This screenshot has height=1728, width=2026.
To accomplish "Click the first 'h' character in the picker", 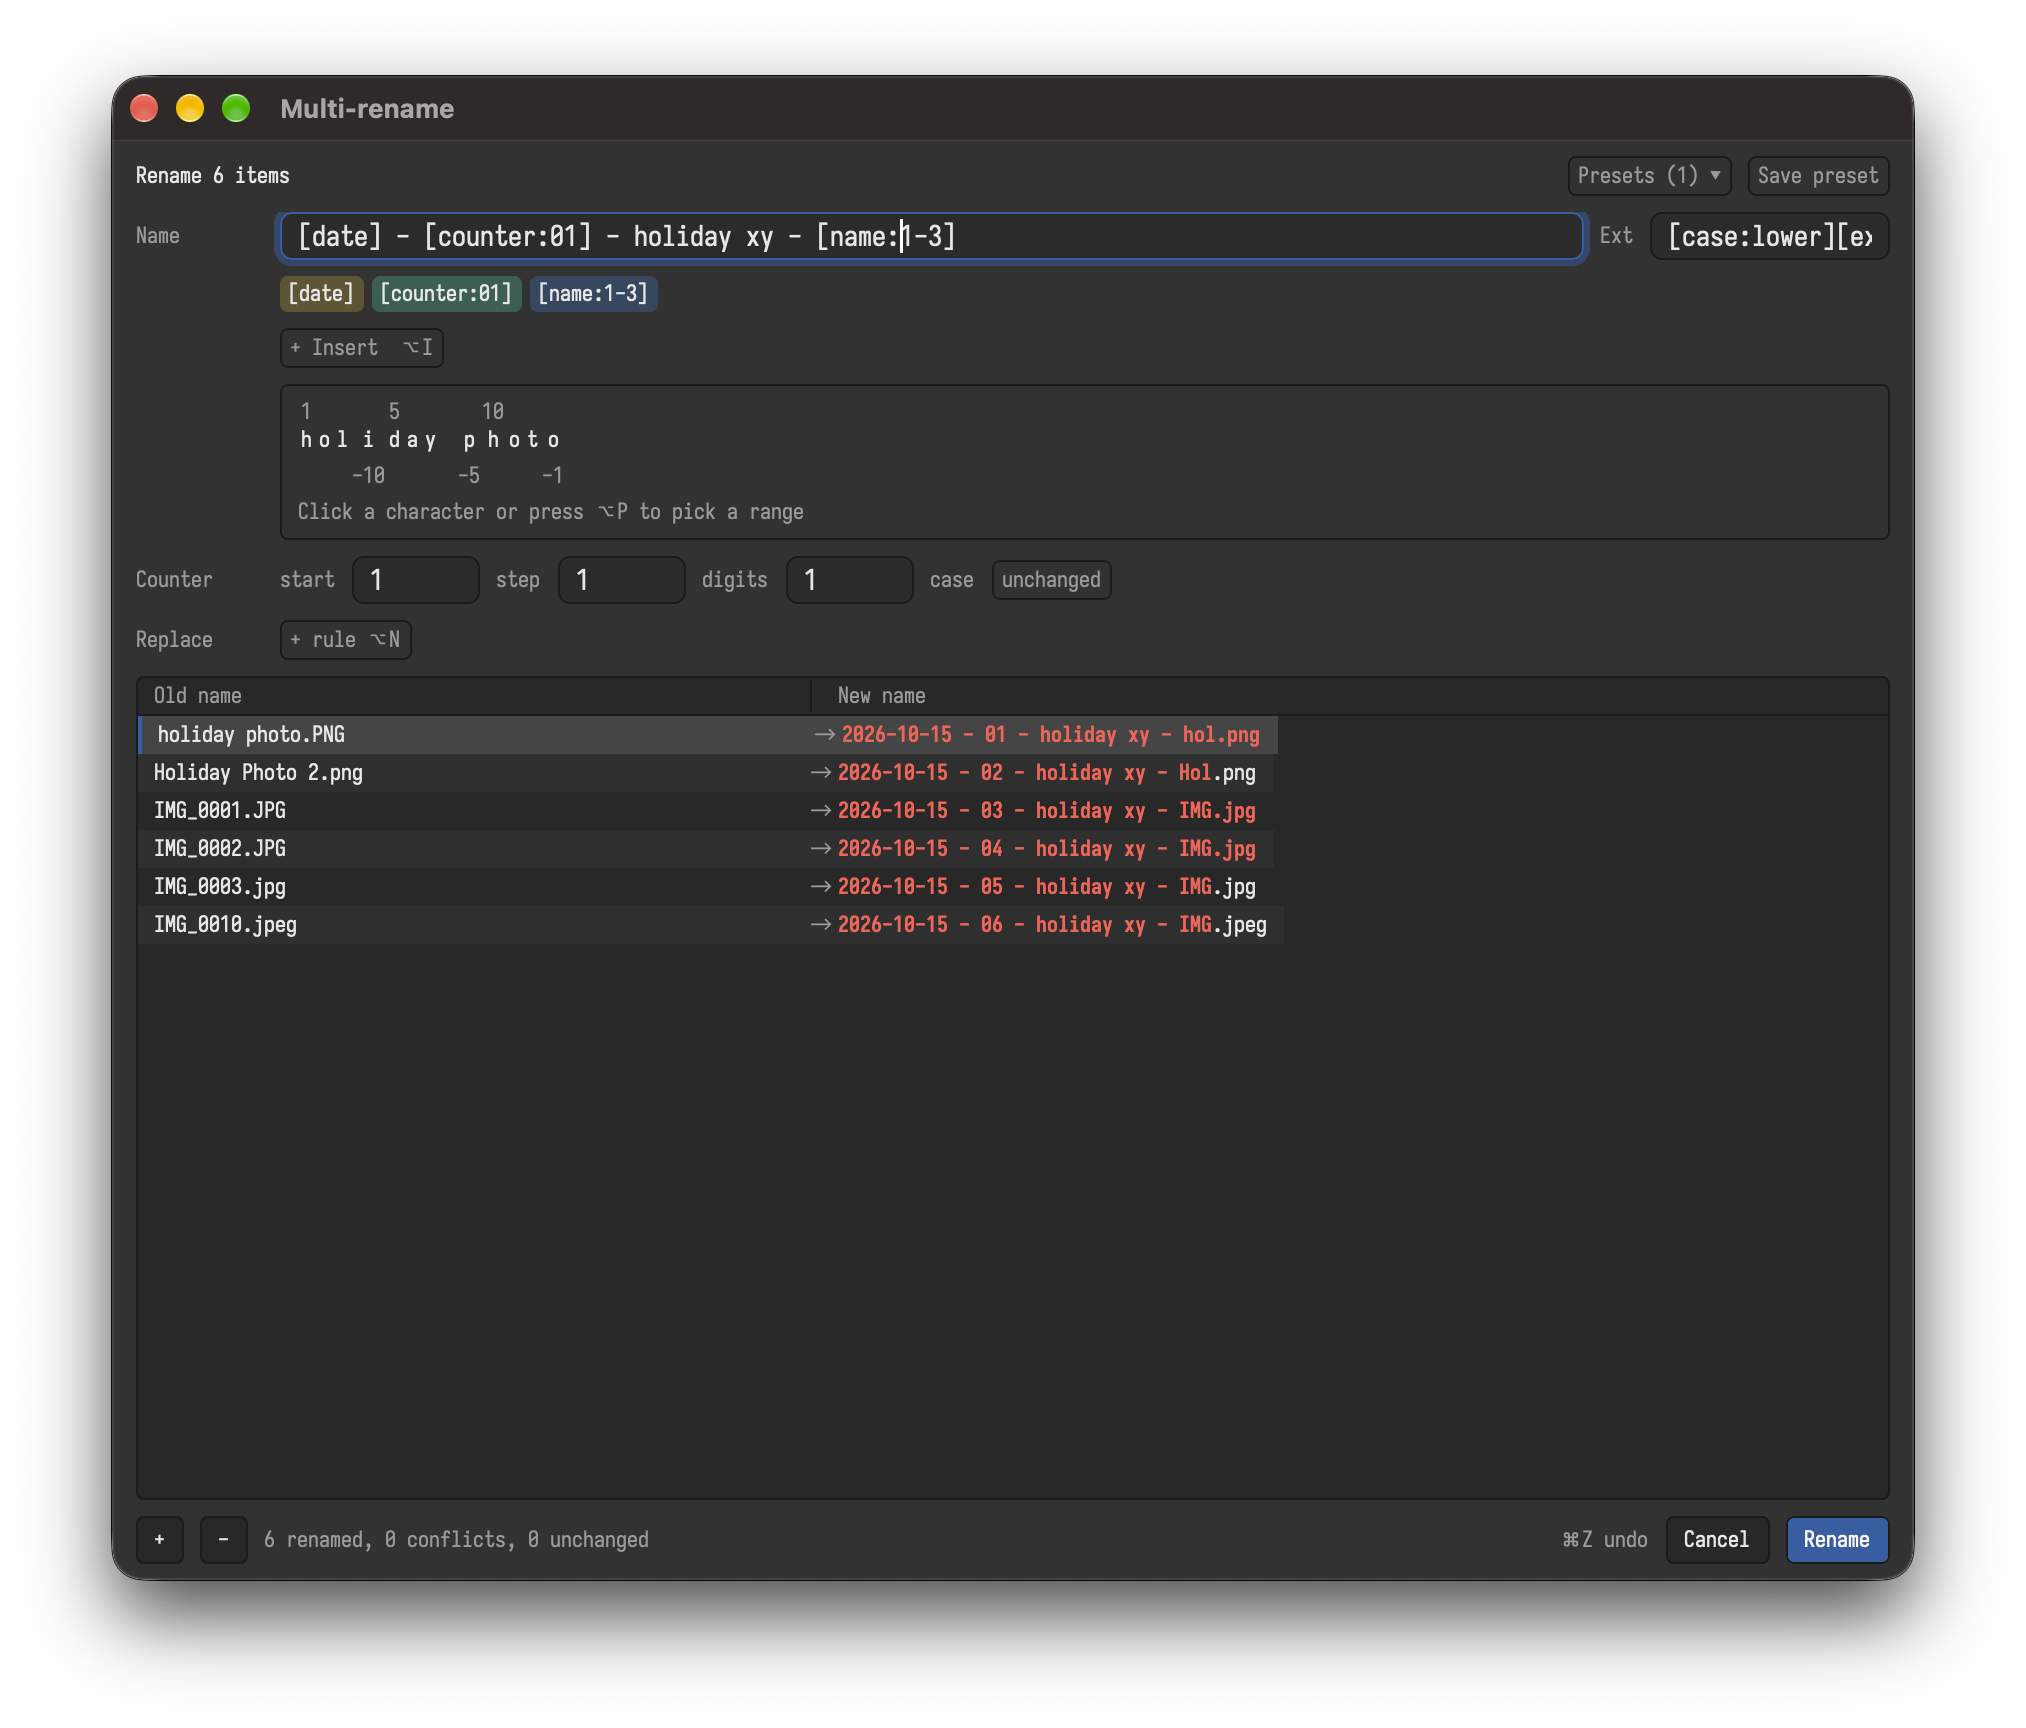I will click(305, 440).
